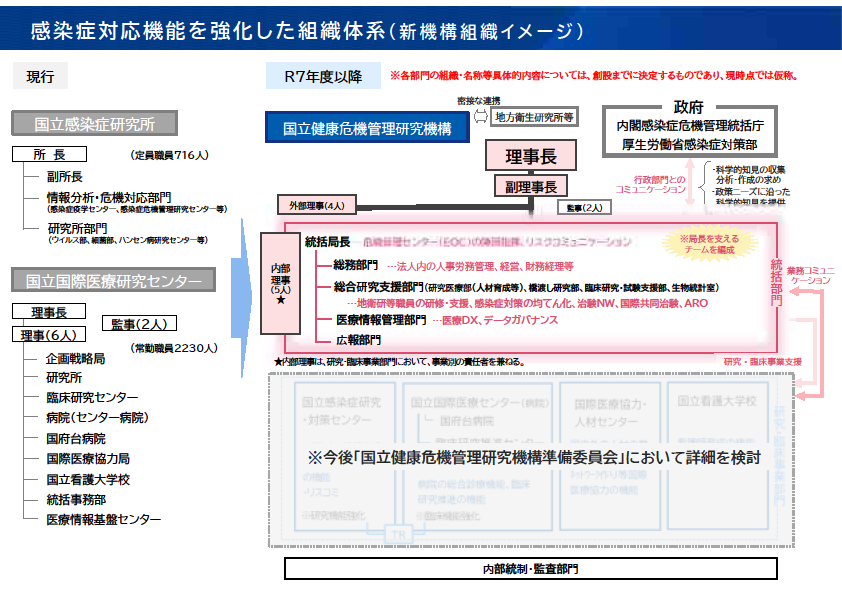Select the R7年度以降 label

[x=323, y=76]
